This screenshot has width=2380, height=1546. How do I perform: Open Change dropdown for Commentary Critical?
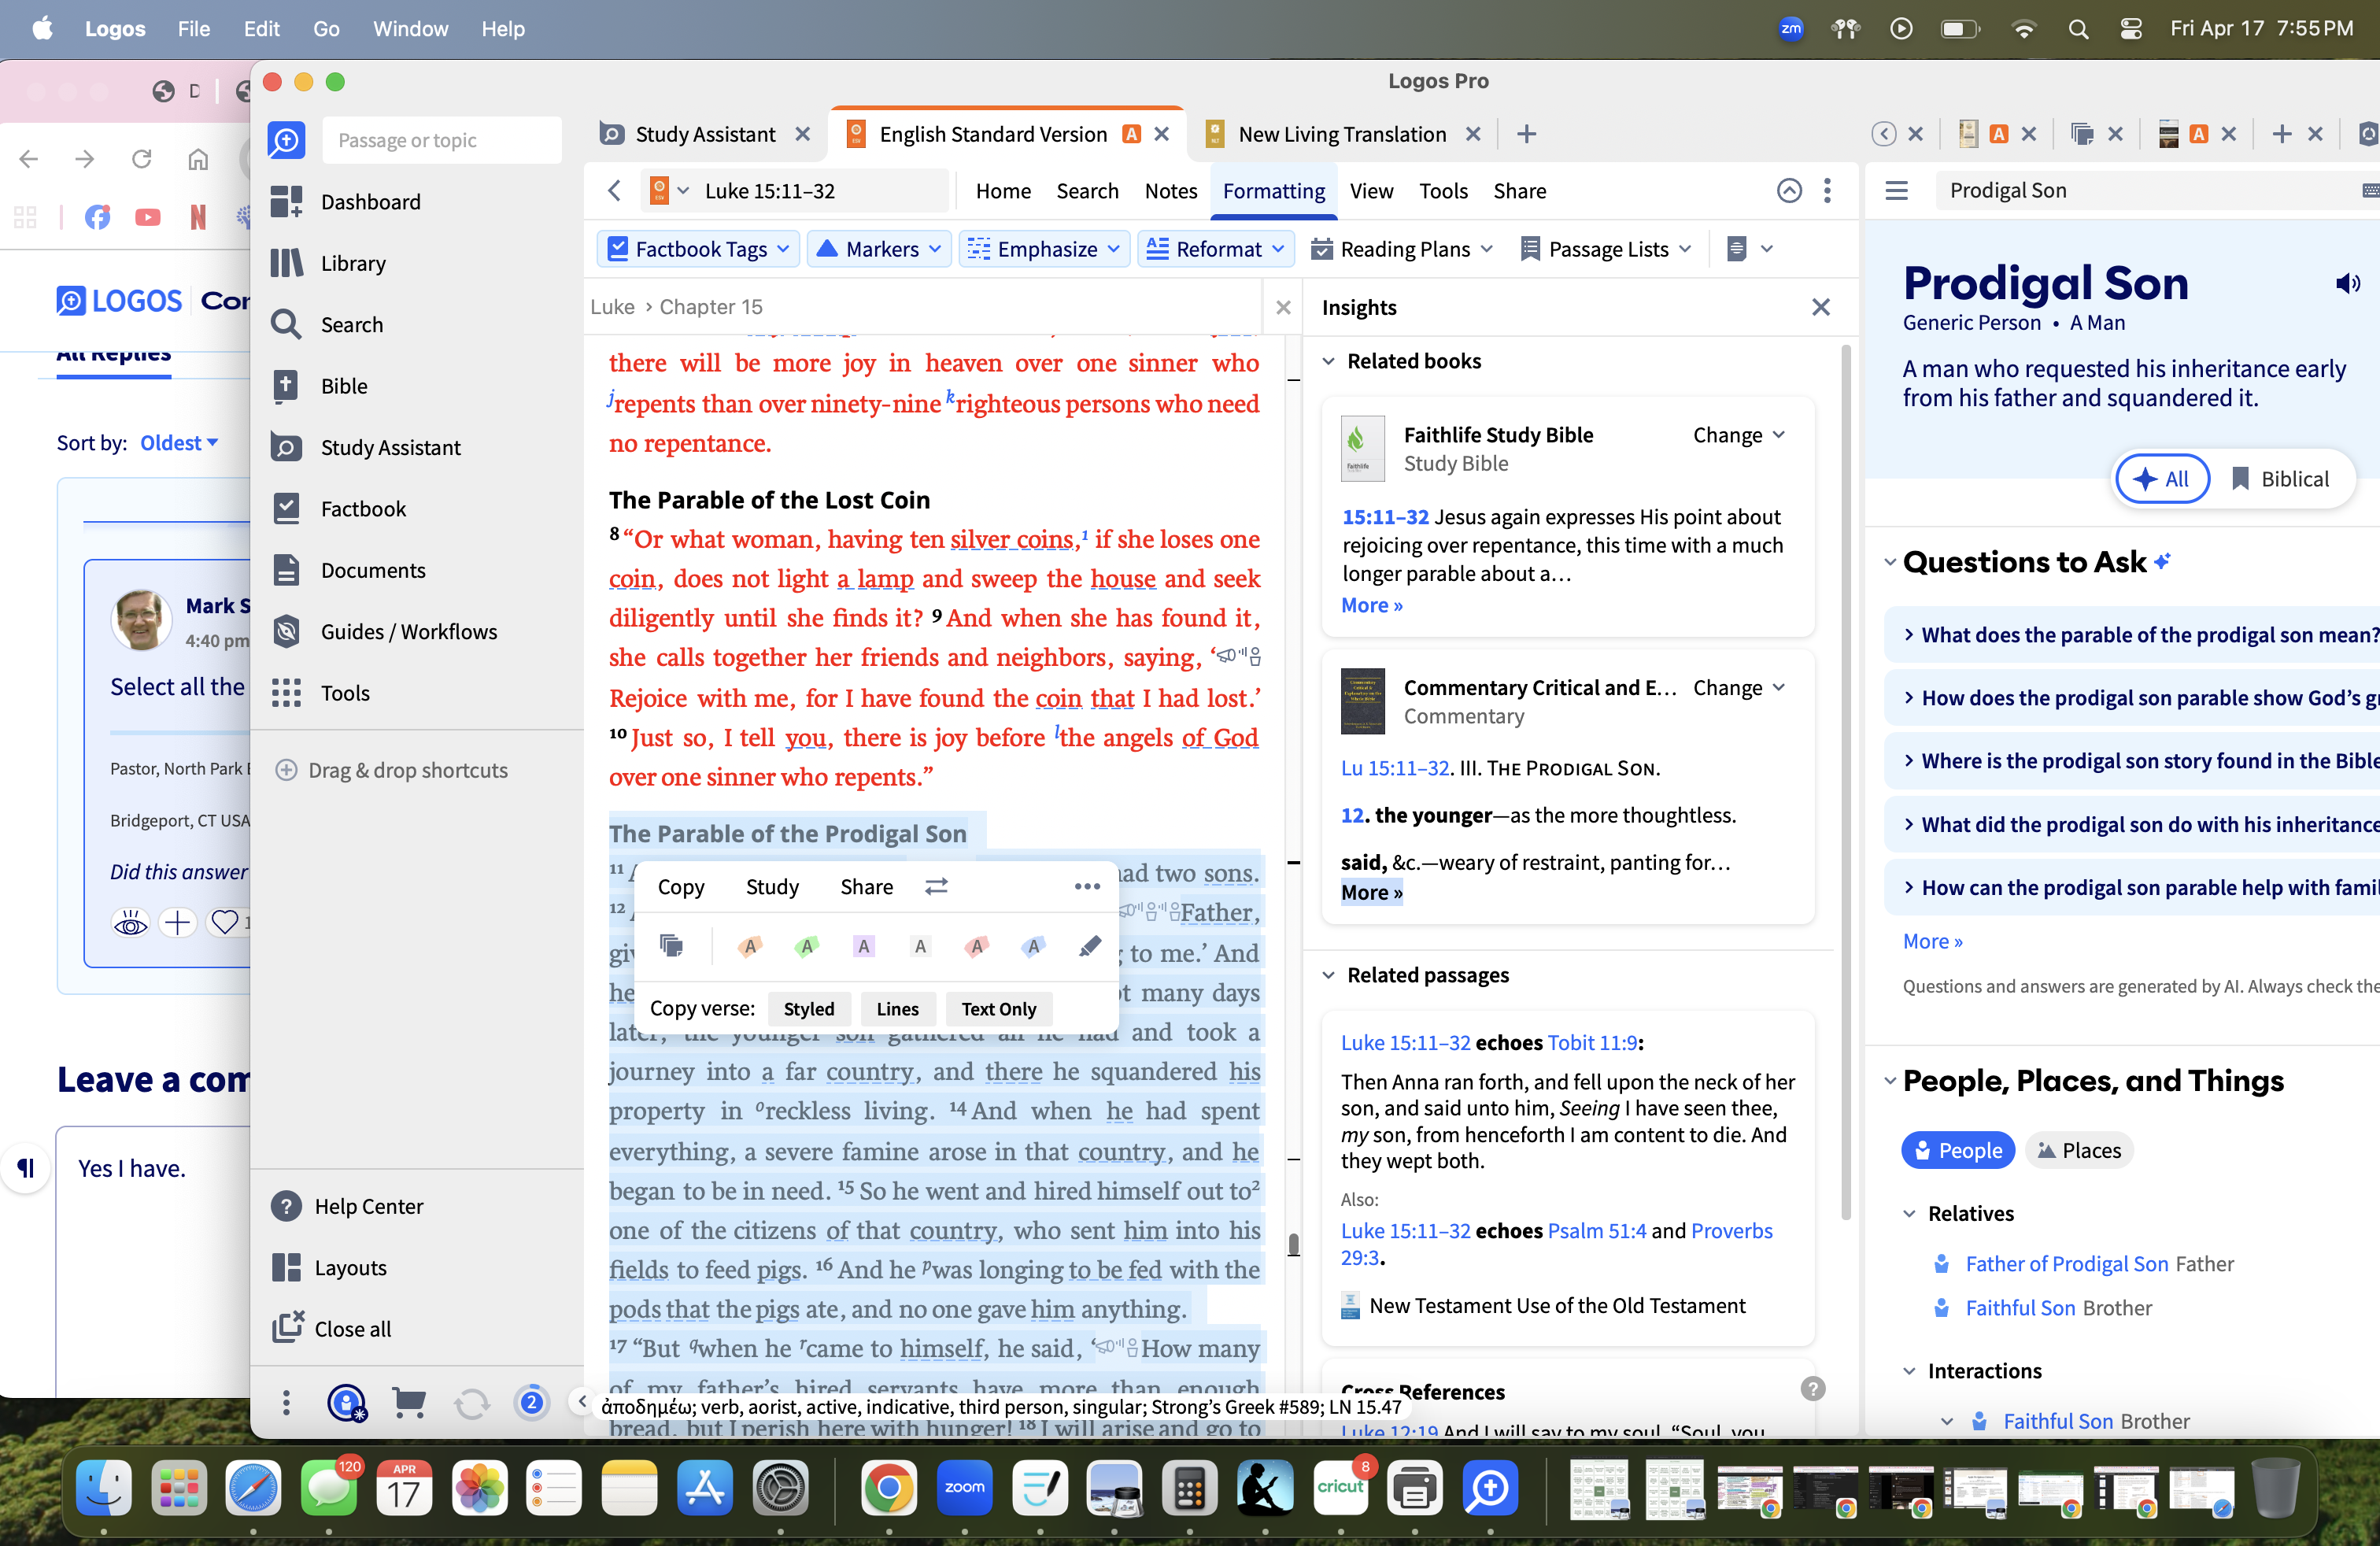click(1739, 688)
